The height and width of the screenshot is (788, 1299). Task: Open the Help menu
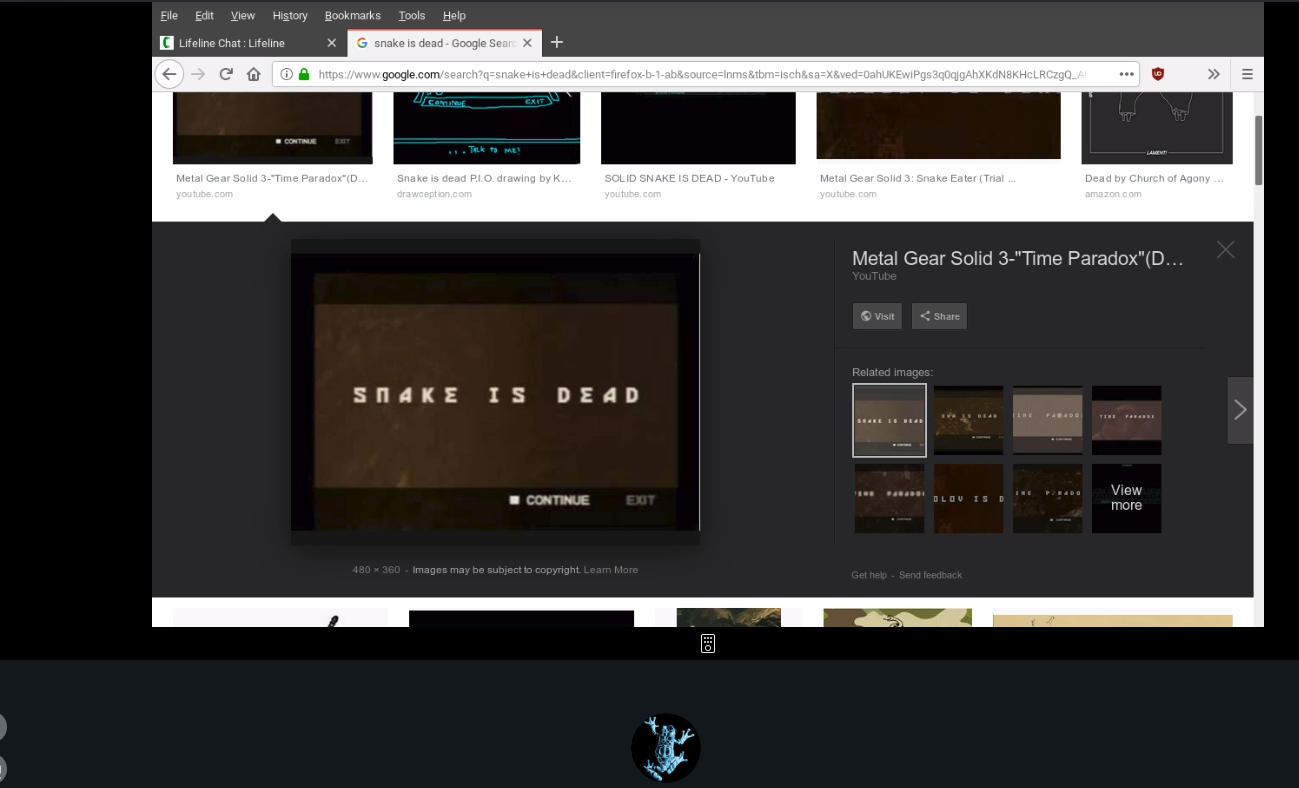454,15
